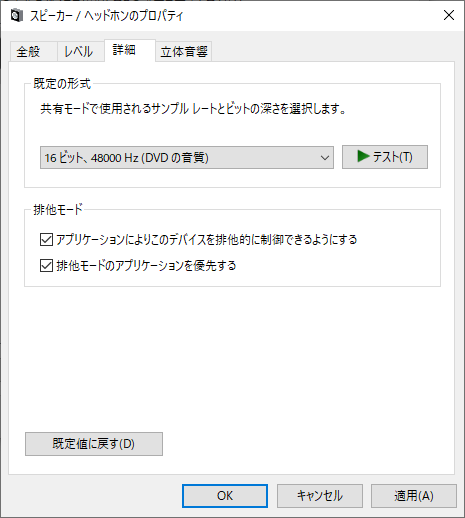Click the スピーカー / ヘッドホンのプロパティ title text
The height and width of the screenshot is (518, 465).
click(107, 16)
